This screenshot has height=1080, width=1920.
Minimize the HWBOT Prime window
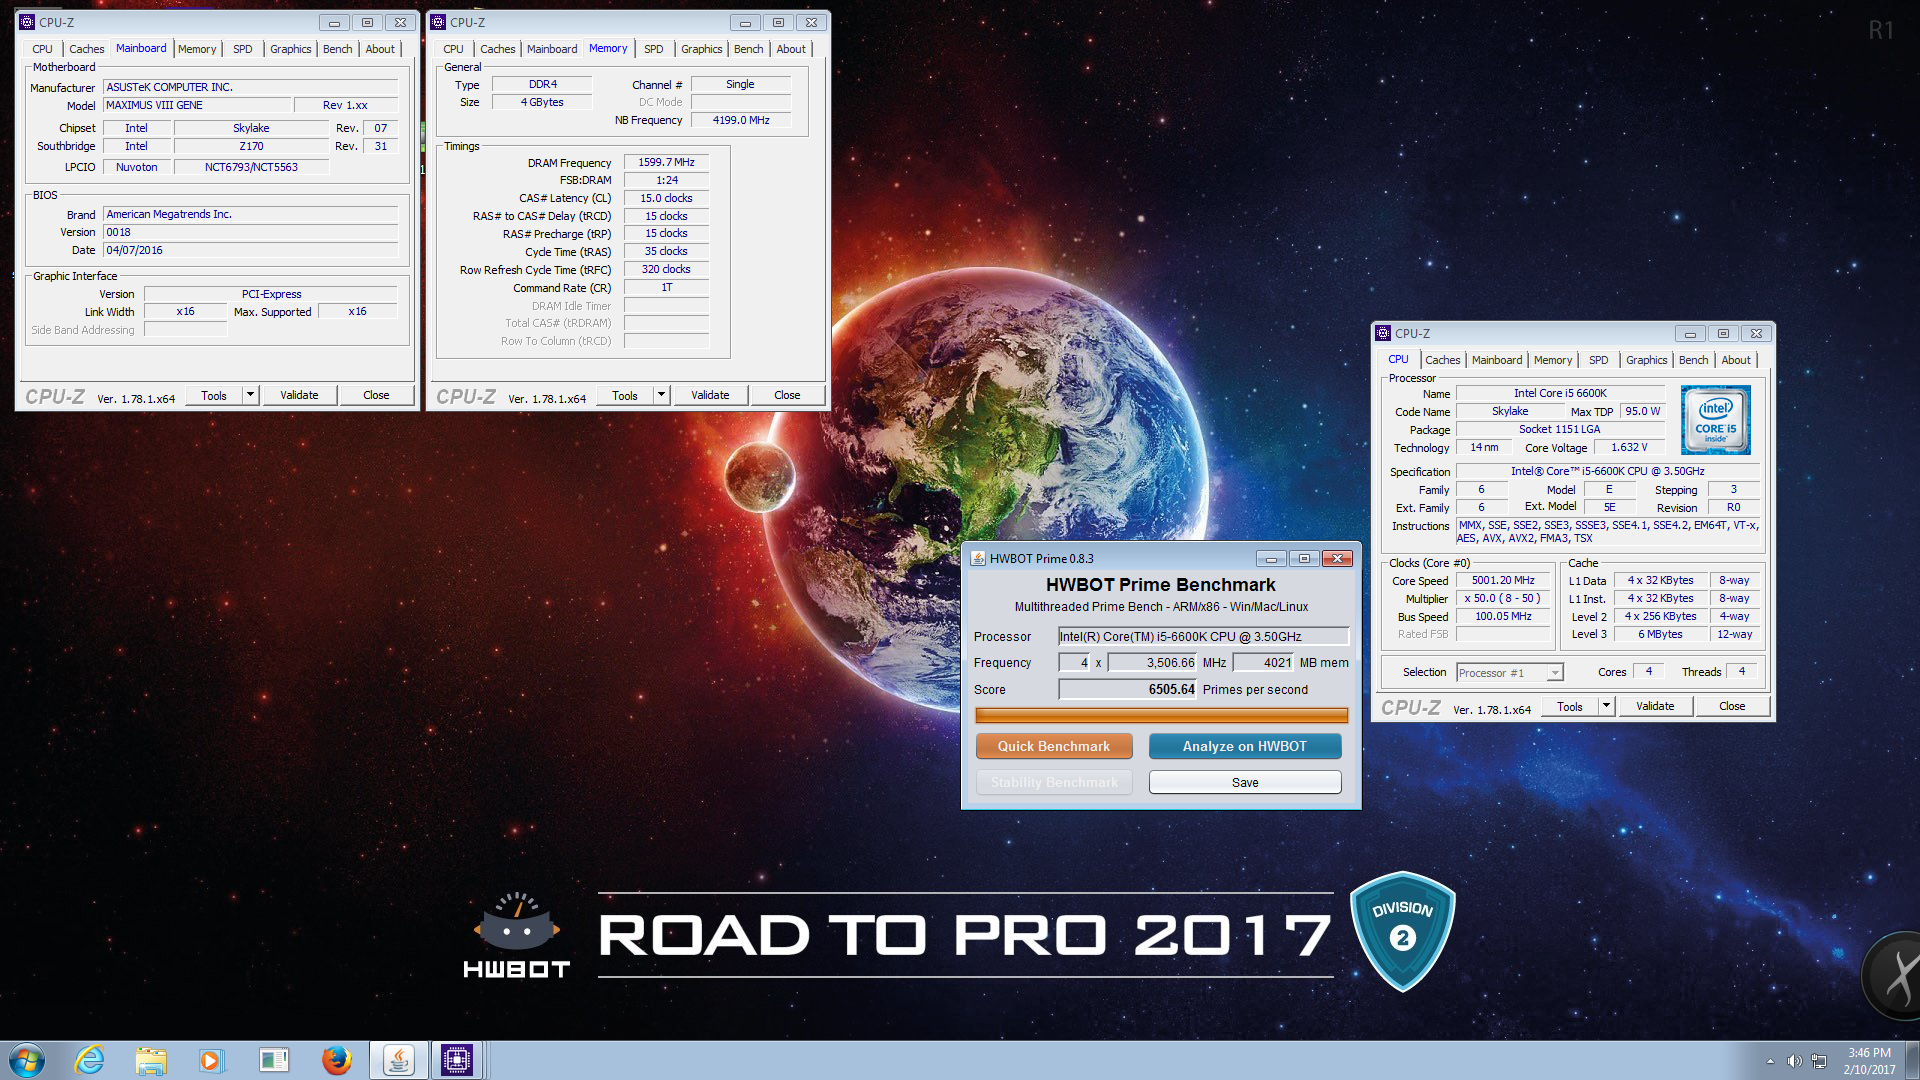click(1271, 559)
